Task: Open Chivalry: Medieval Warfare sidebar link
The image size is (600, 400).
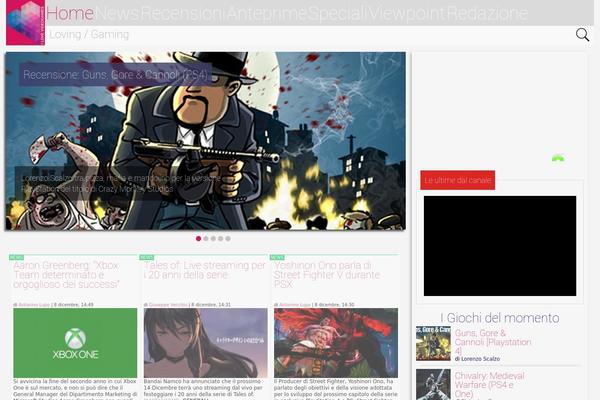Action: (489, 385)
